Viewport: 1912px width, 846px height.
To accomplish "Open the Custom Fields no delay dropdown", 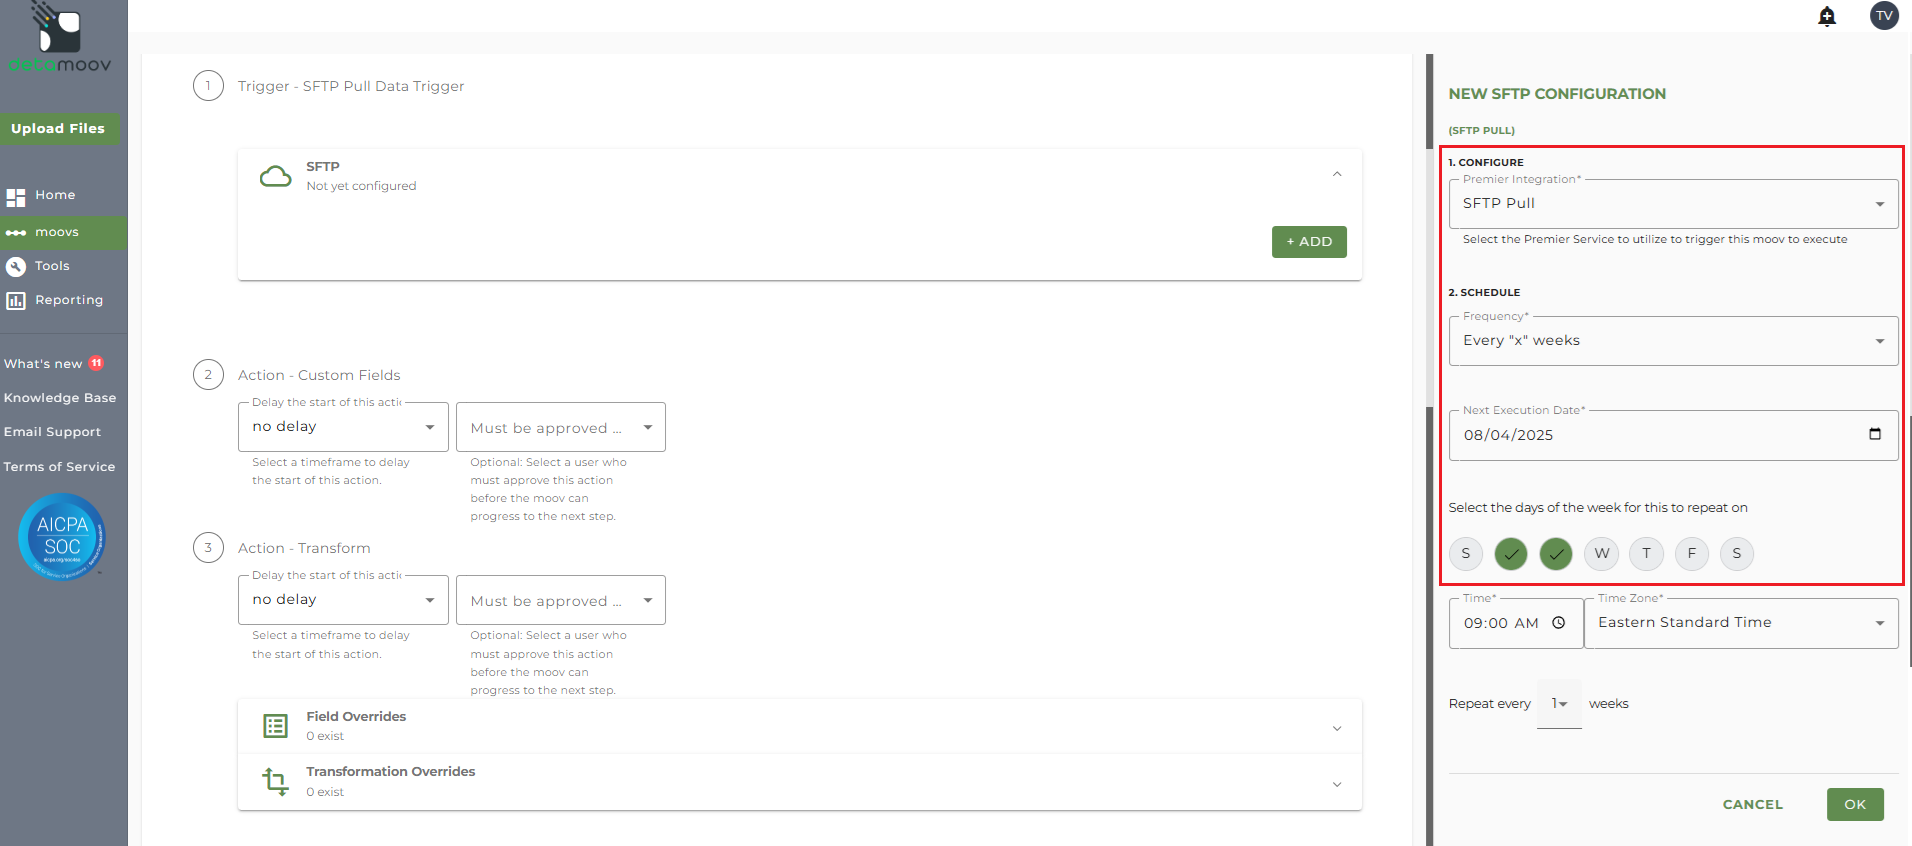I will click(343, 427).
